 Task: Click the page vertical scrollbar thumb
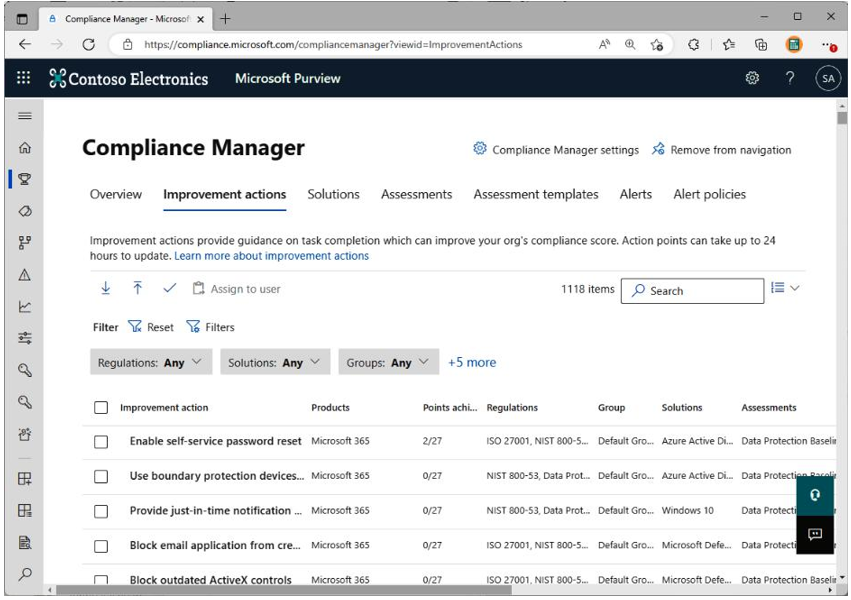(842, 117)
